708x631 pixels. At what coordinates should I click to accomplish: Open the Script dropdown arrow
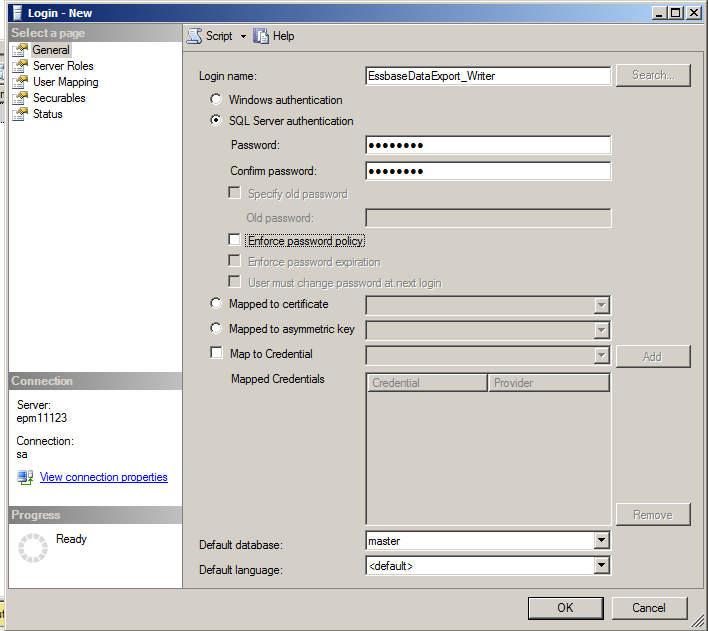coord(243,37)
